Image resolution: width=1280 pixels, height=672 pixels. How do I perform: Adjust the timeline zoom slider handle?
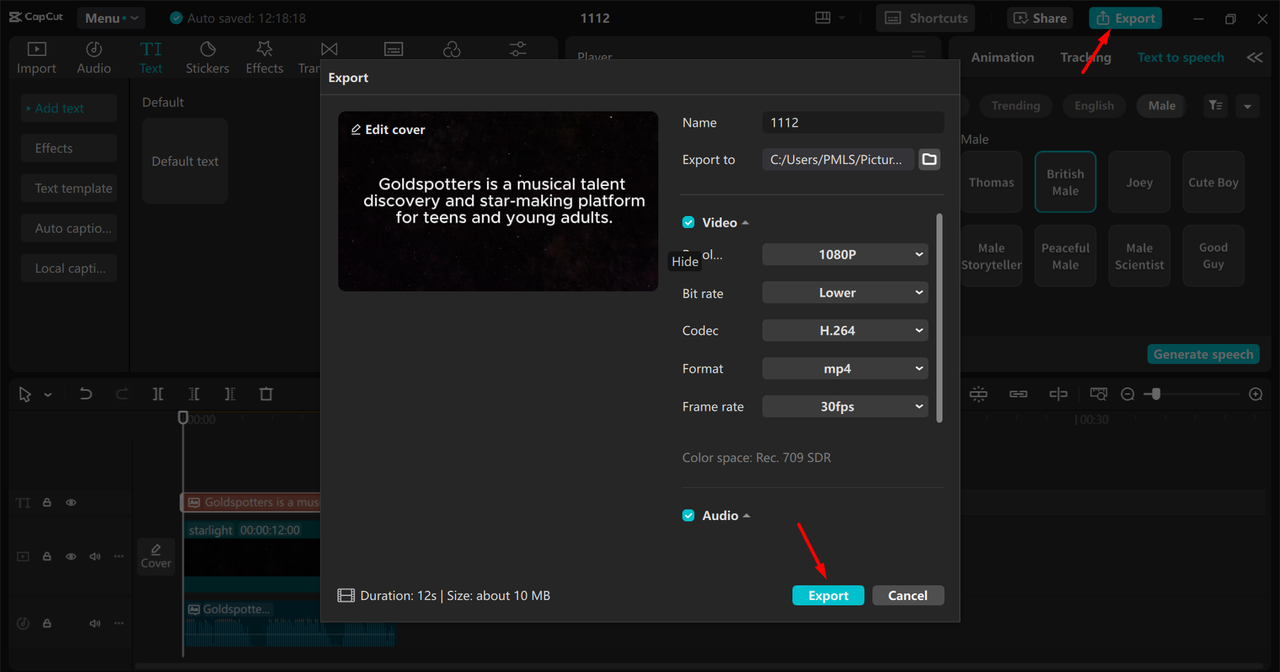click(1156, 394)
